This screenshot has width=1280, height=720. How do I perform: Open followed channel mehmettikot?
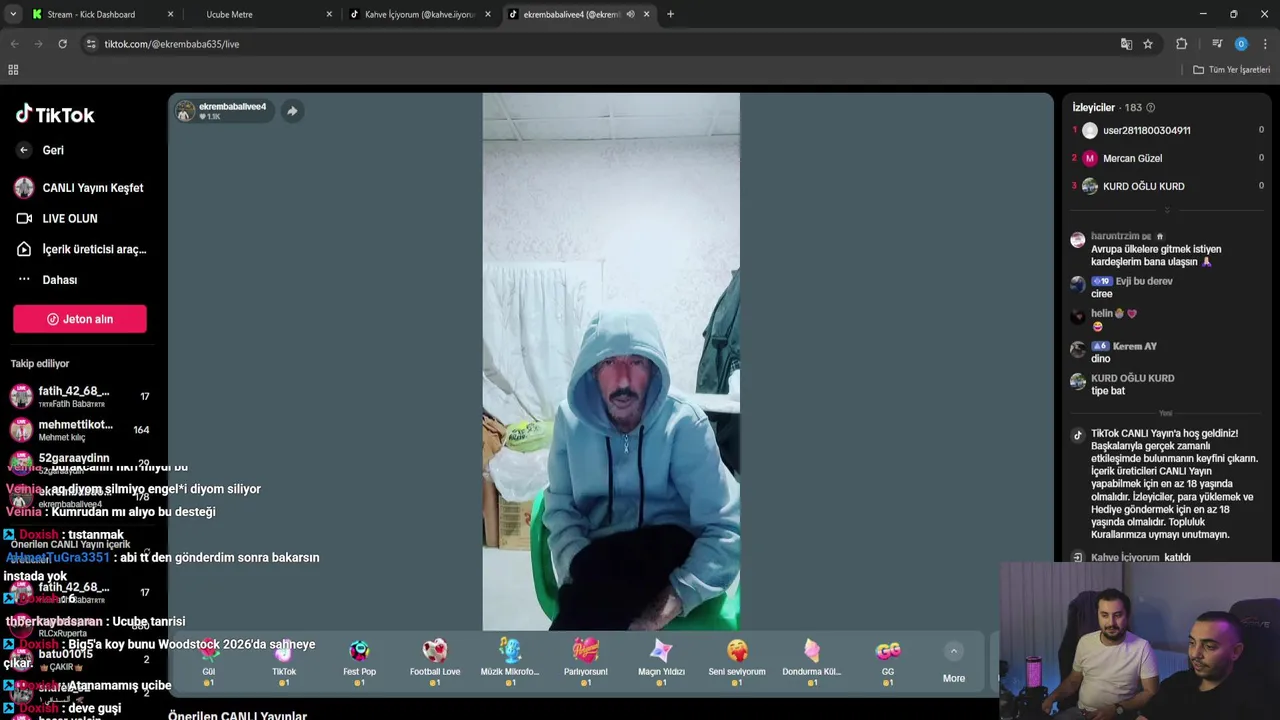[x=80, y=430]
